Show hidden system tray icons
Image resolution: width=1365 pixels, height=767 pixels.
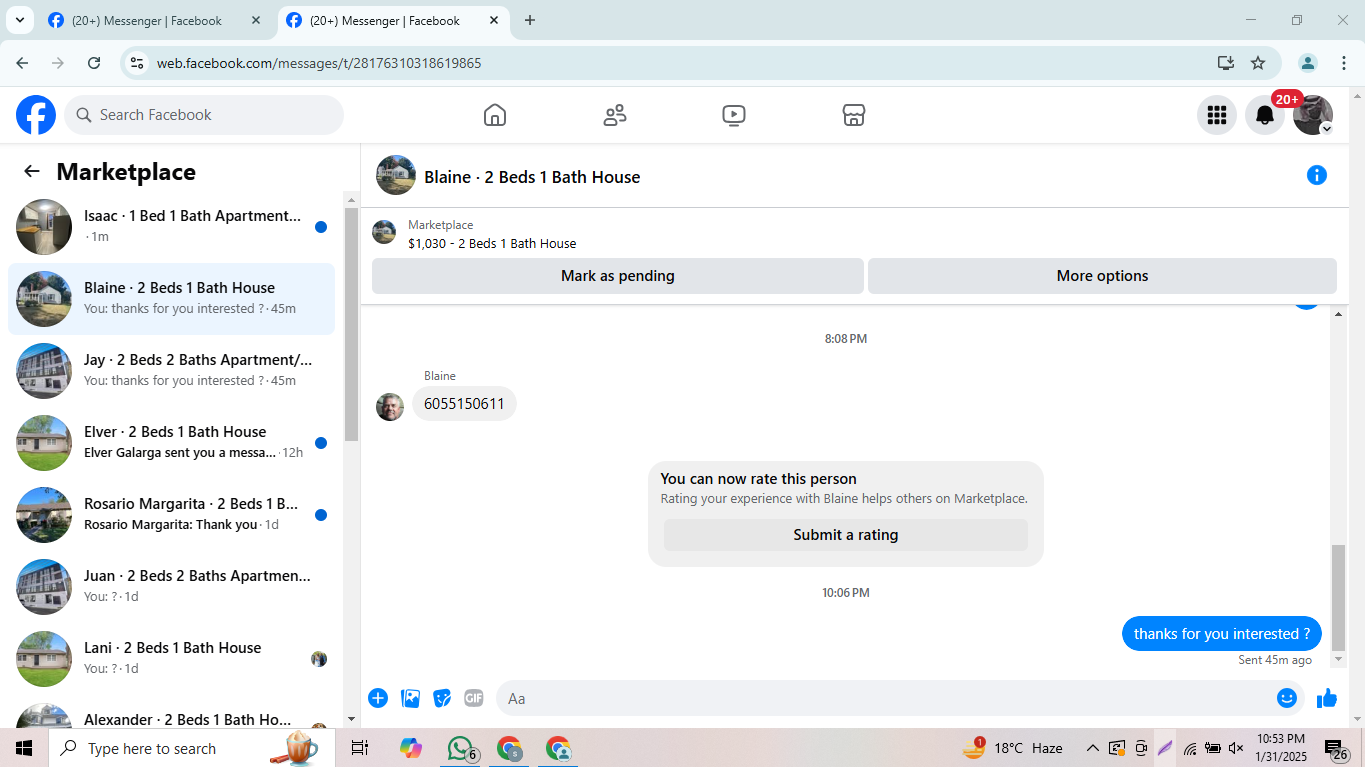(x=1093, y=748)
